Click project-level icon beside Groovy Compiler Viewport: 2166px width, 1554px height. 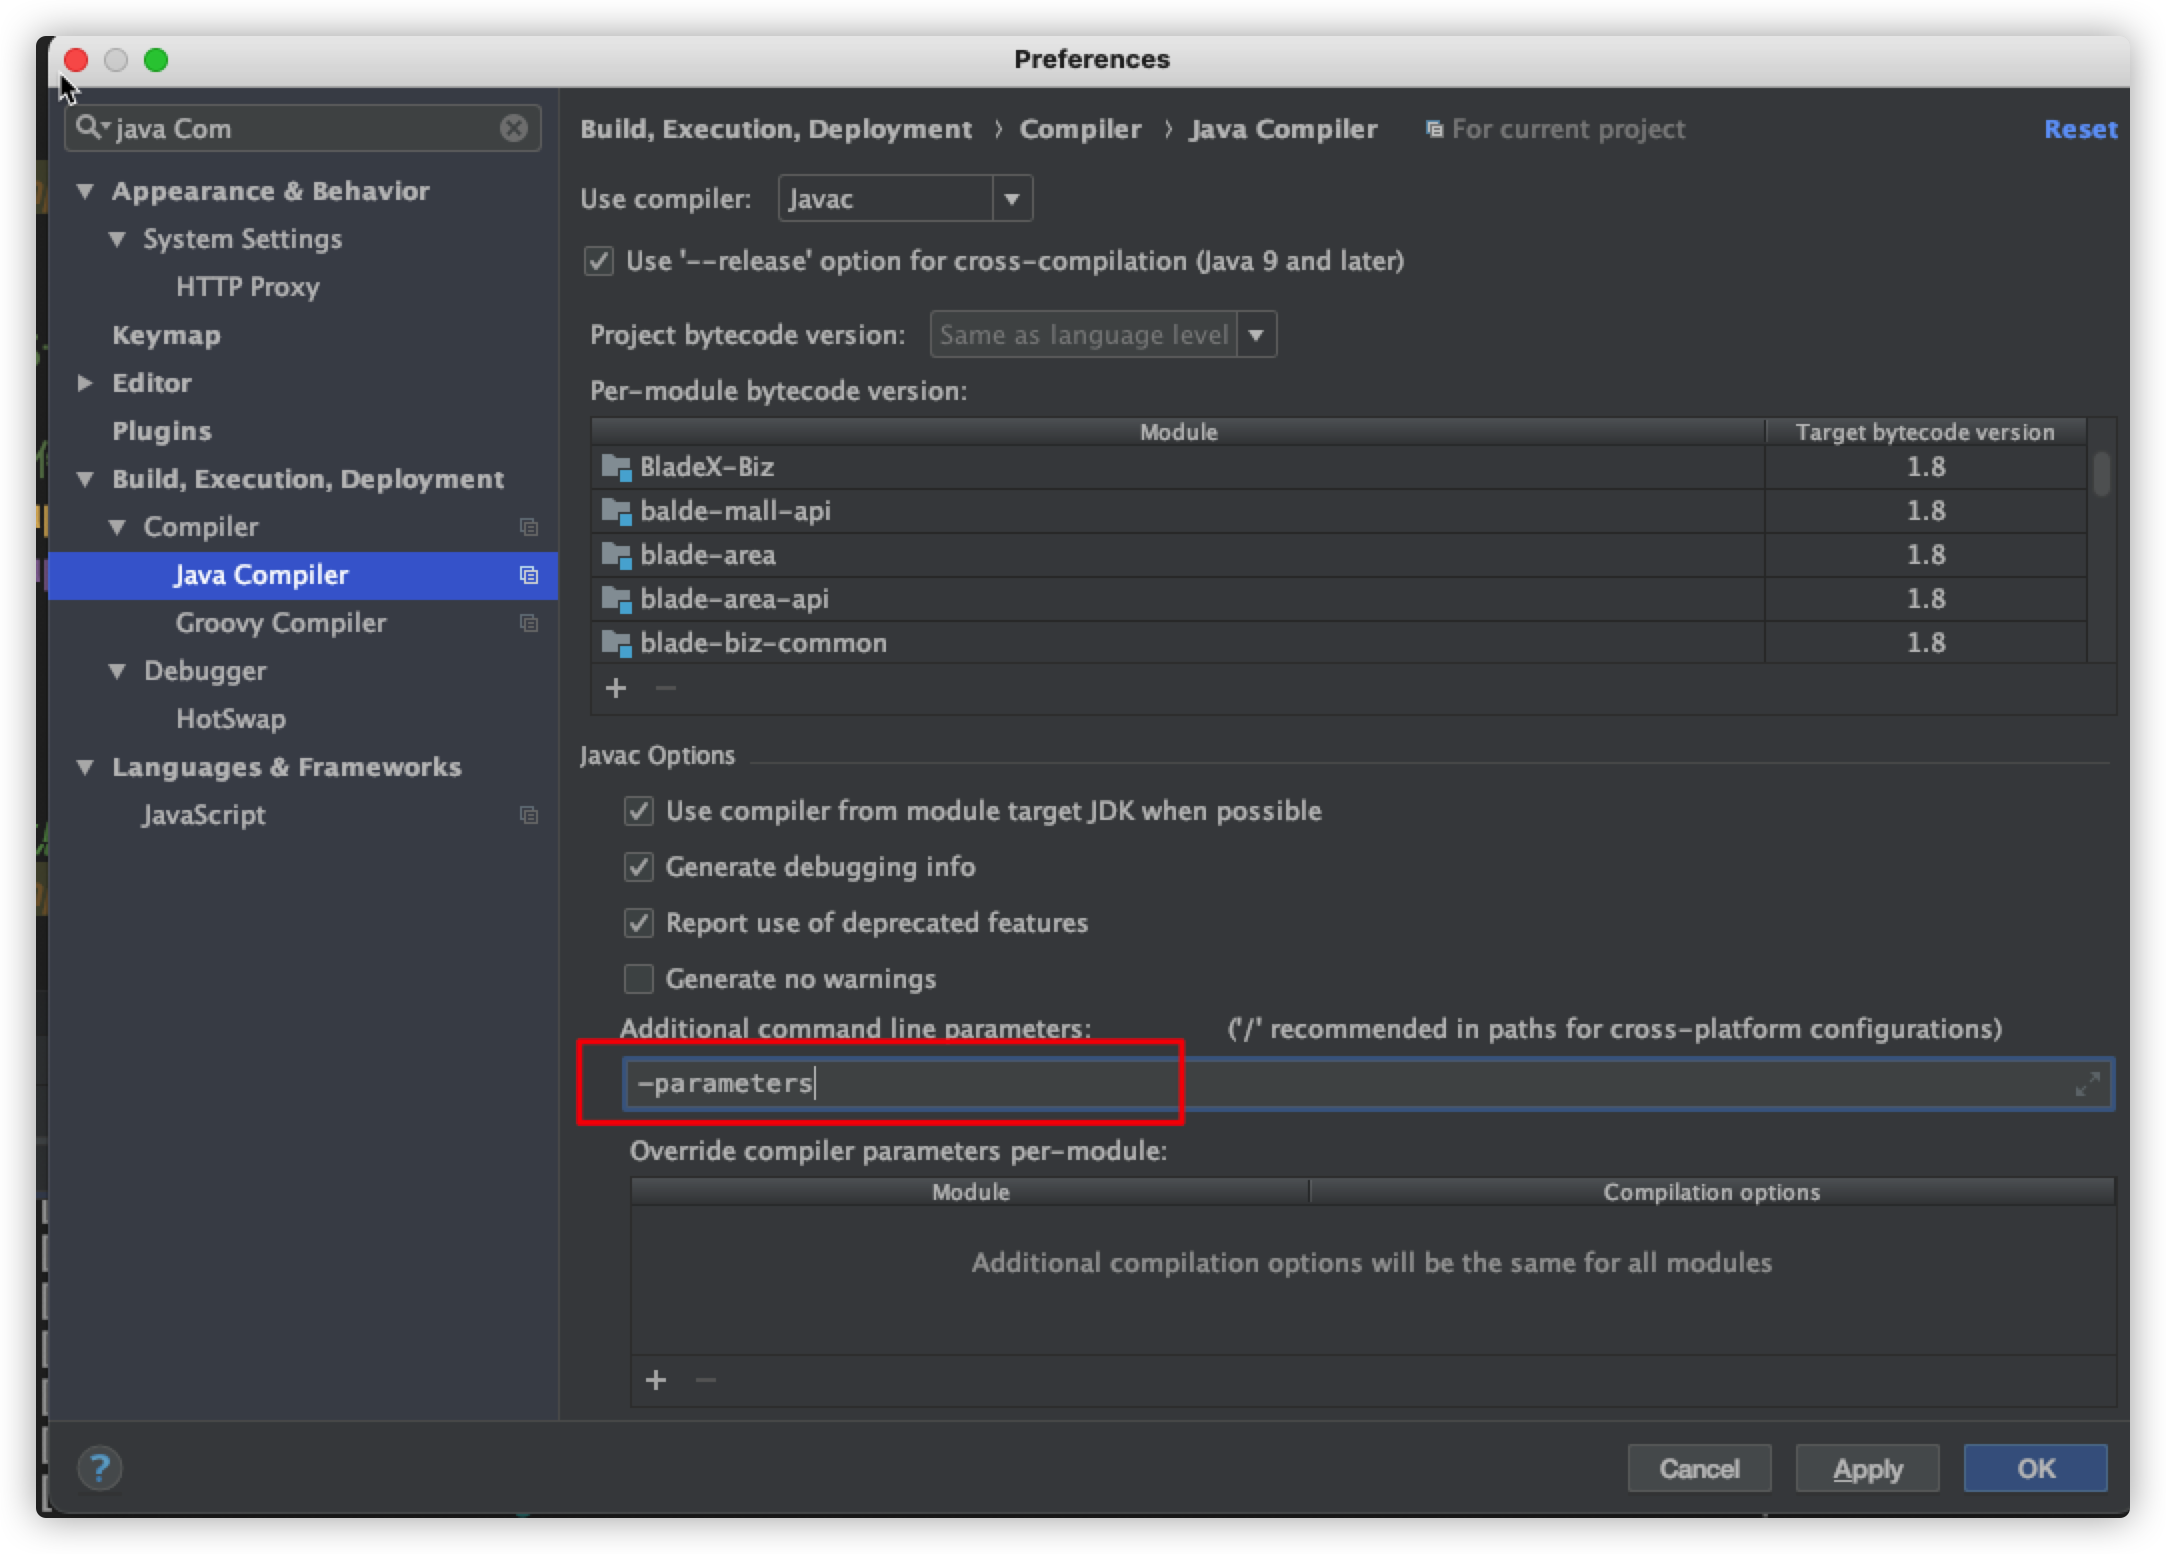(x=529, y=623)
